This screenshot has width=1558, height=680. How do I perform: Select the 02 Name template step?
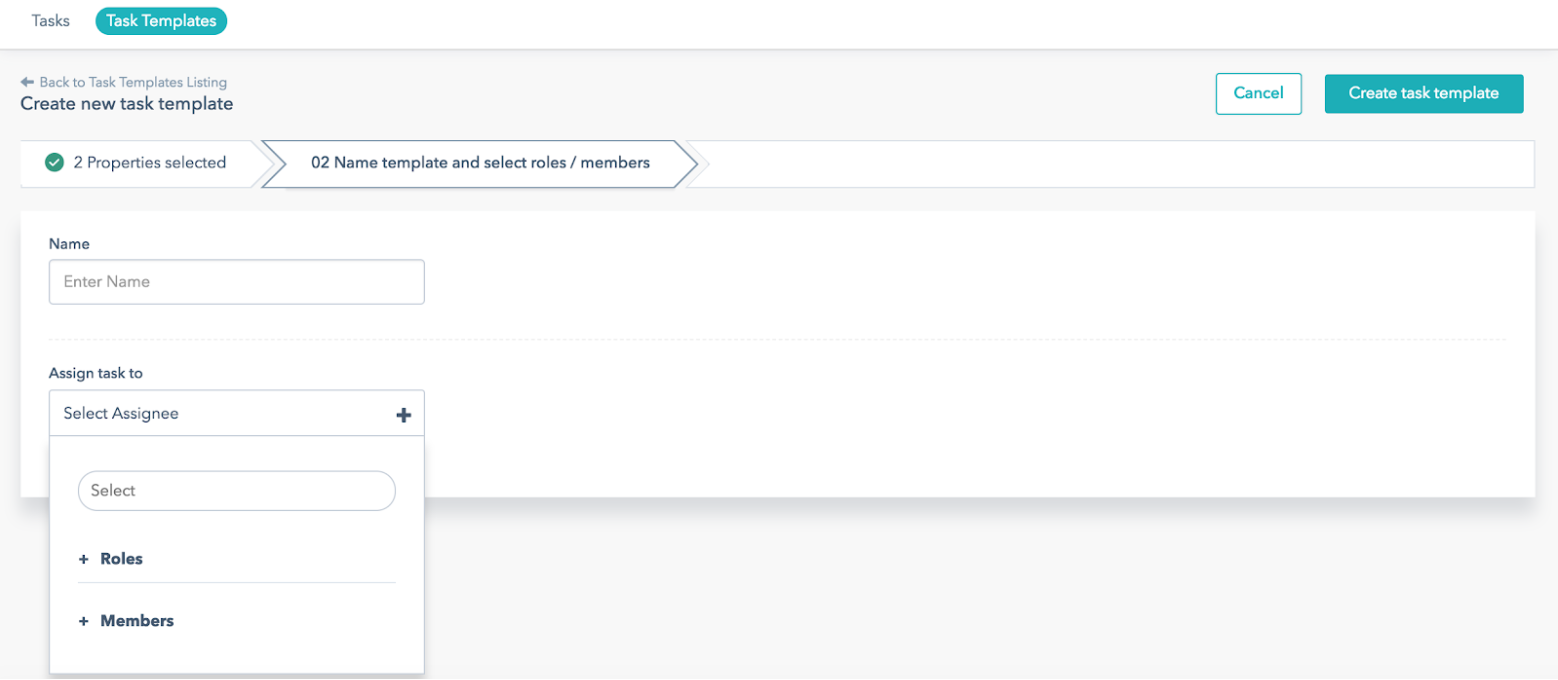(x=480, y=163)
